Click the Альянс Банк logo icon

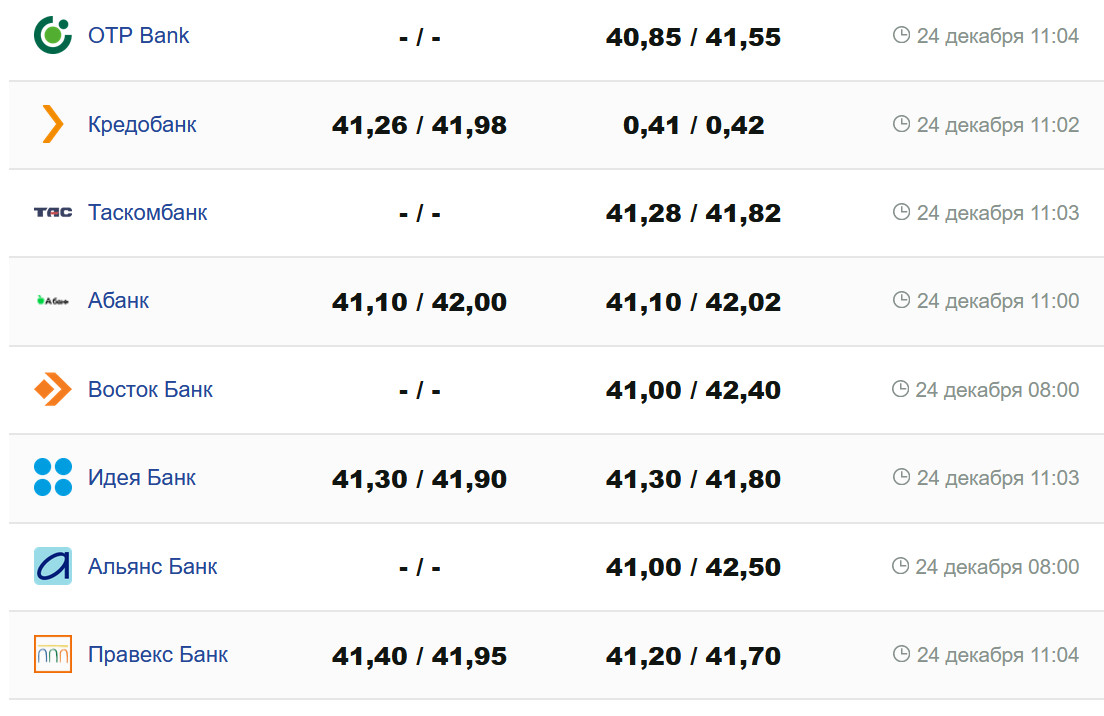click(x=53, y=566)
